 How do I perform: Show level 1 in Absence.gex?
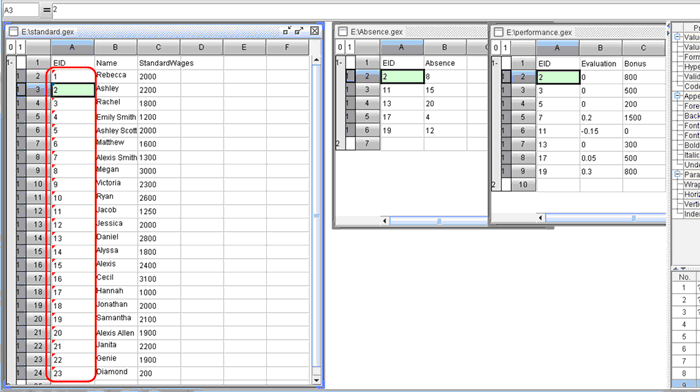point(350,47)
